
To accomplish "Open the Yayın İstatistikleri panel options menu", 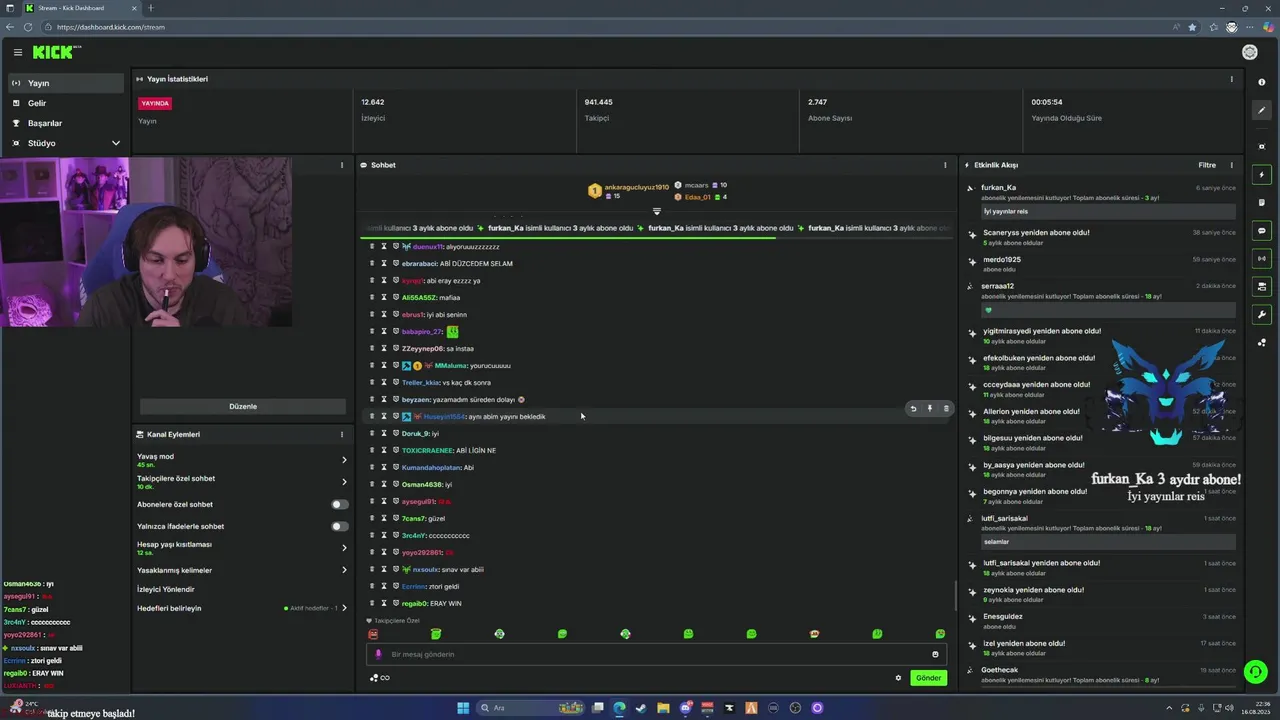I will tap(1231, 79).
